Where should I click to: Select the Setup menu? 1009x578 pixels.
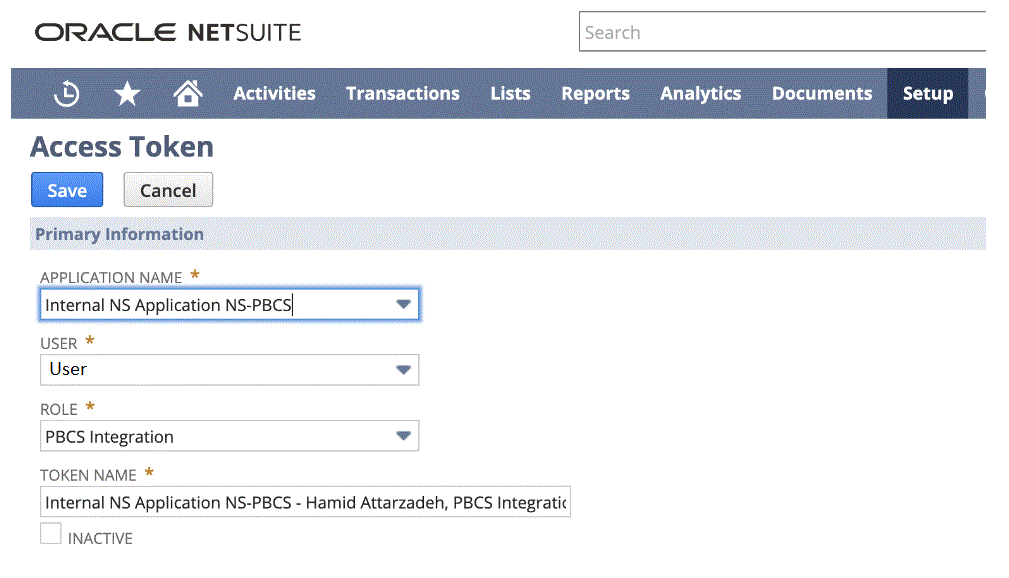click(927, 93)
